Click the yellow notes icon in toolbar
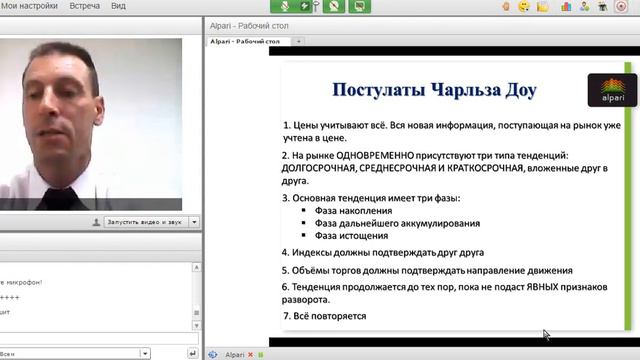 tap(542, 7)
